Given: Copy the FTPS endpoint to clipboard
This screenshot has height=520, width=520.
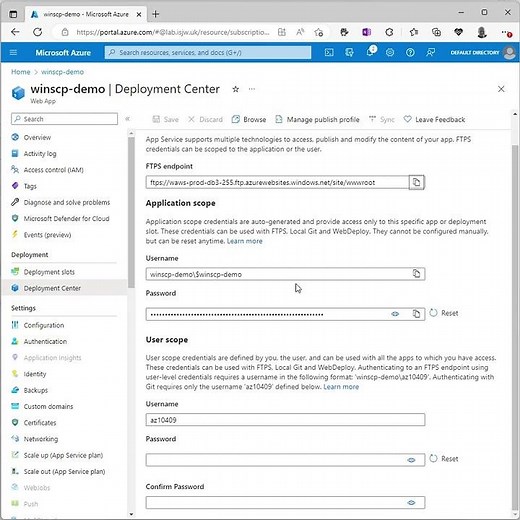Looking at the screenshot, I should 416,182.
